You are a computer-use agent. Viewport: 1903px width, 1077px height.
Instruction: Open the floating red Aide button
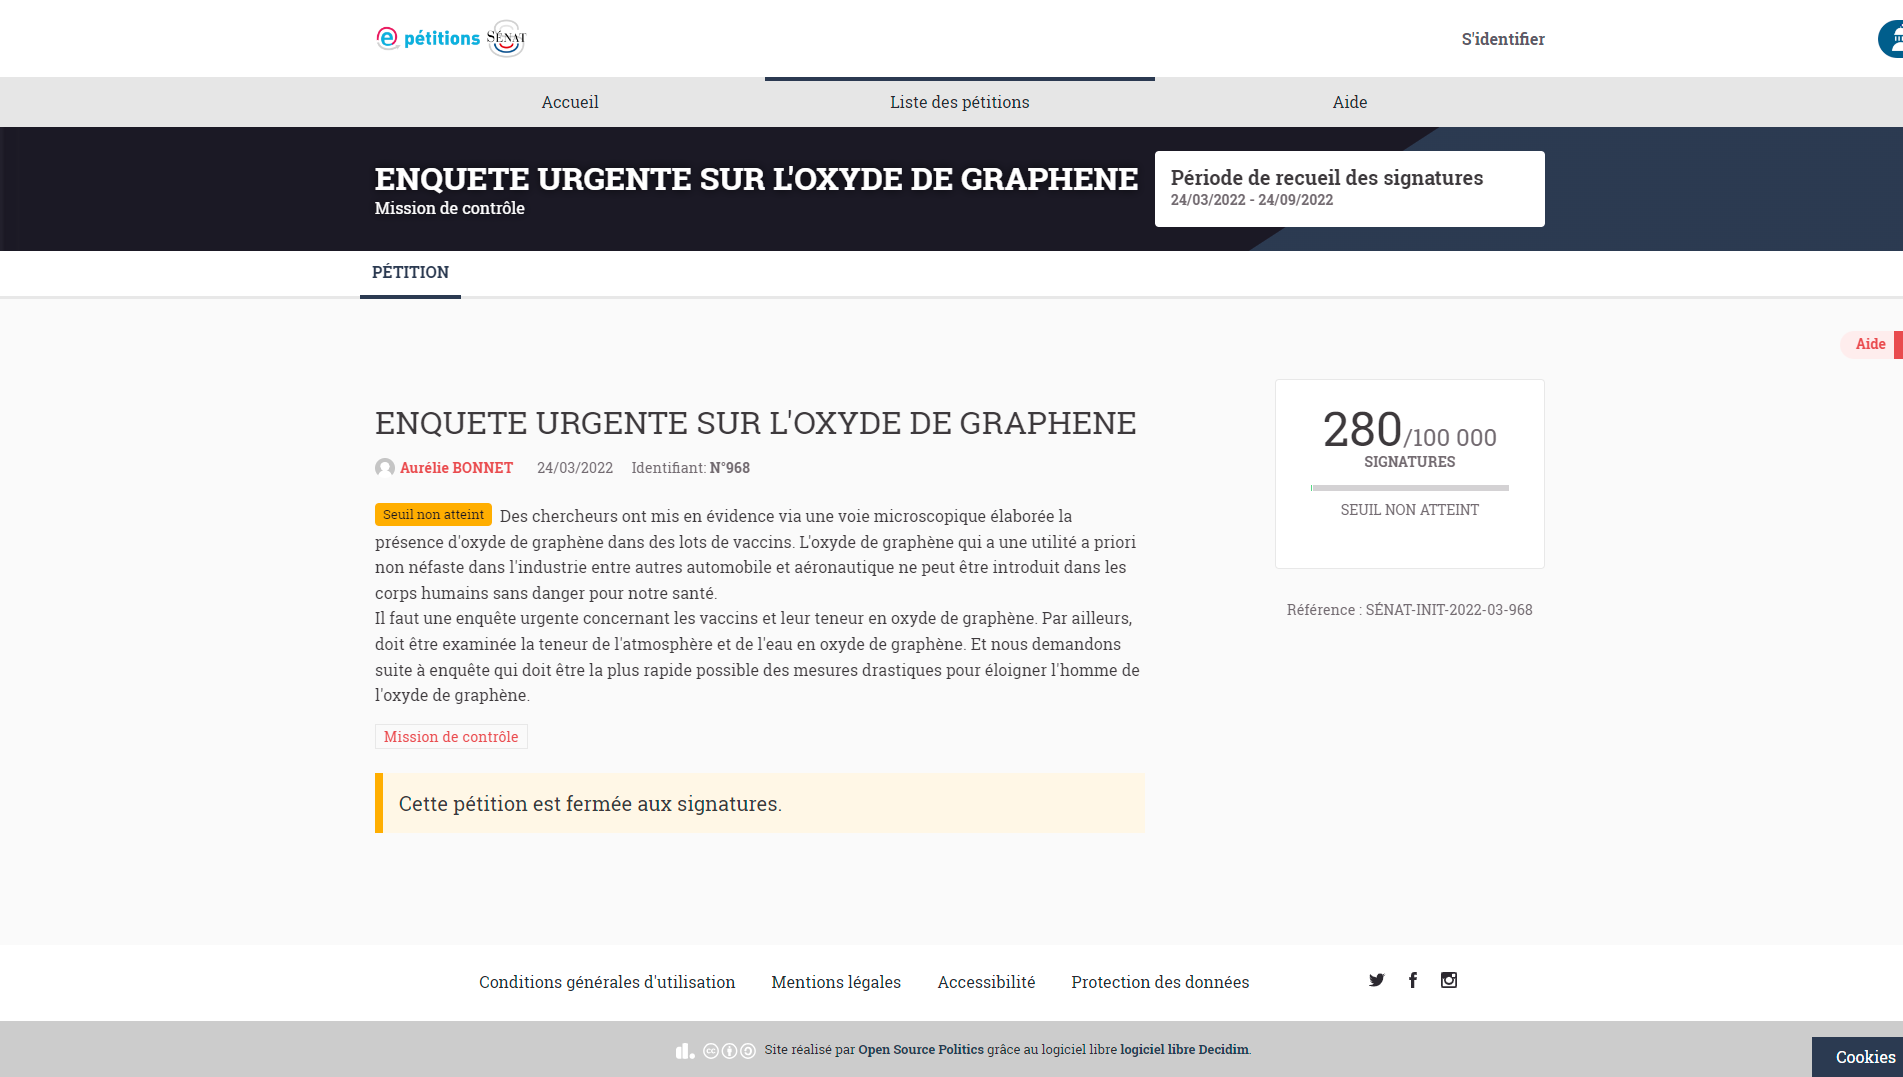point(1870,344)
